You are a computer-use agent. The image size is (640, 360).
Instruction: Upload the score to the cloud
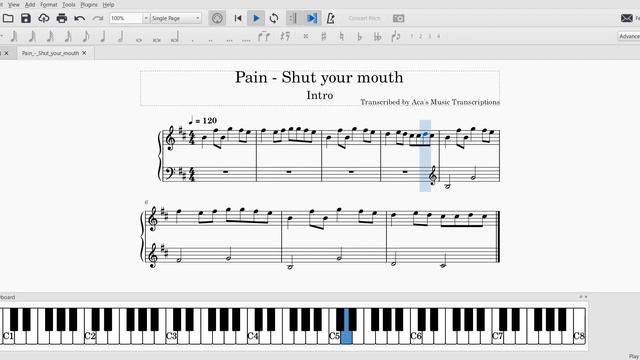click(x=44, y=18)
